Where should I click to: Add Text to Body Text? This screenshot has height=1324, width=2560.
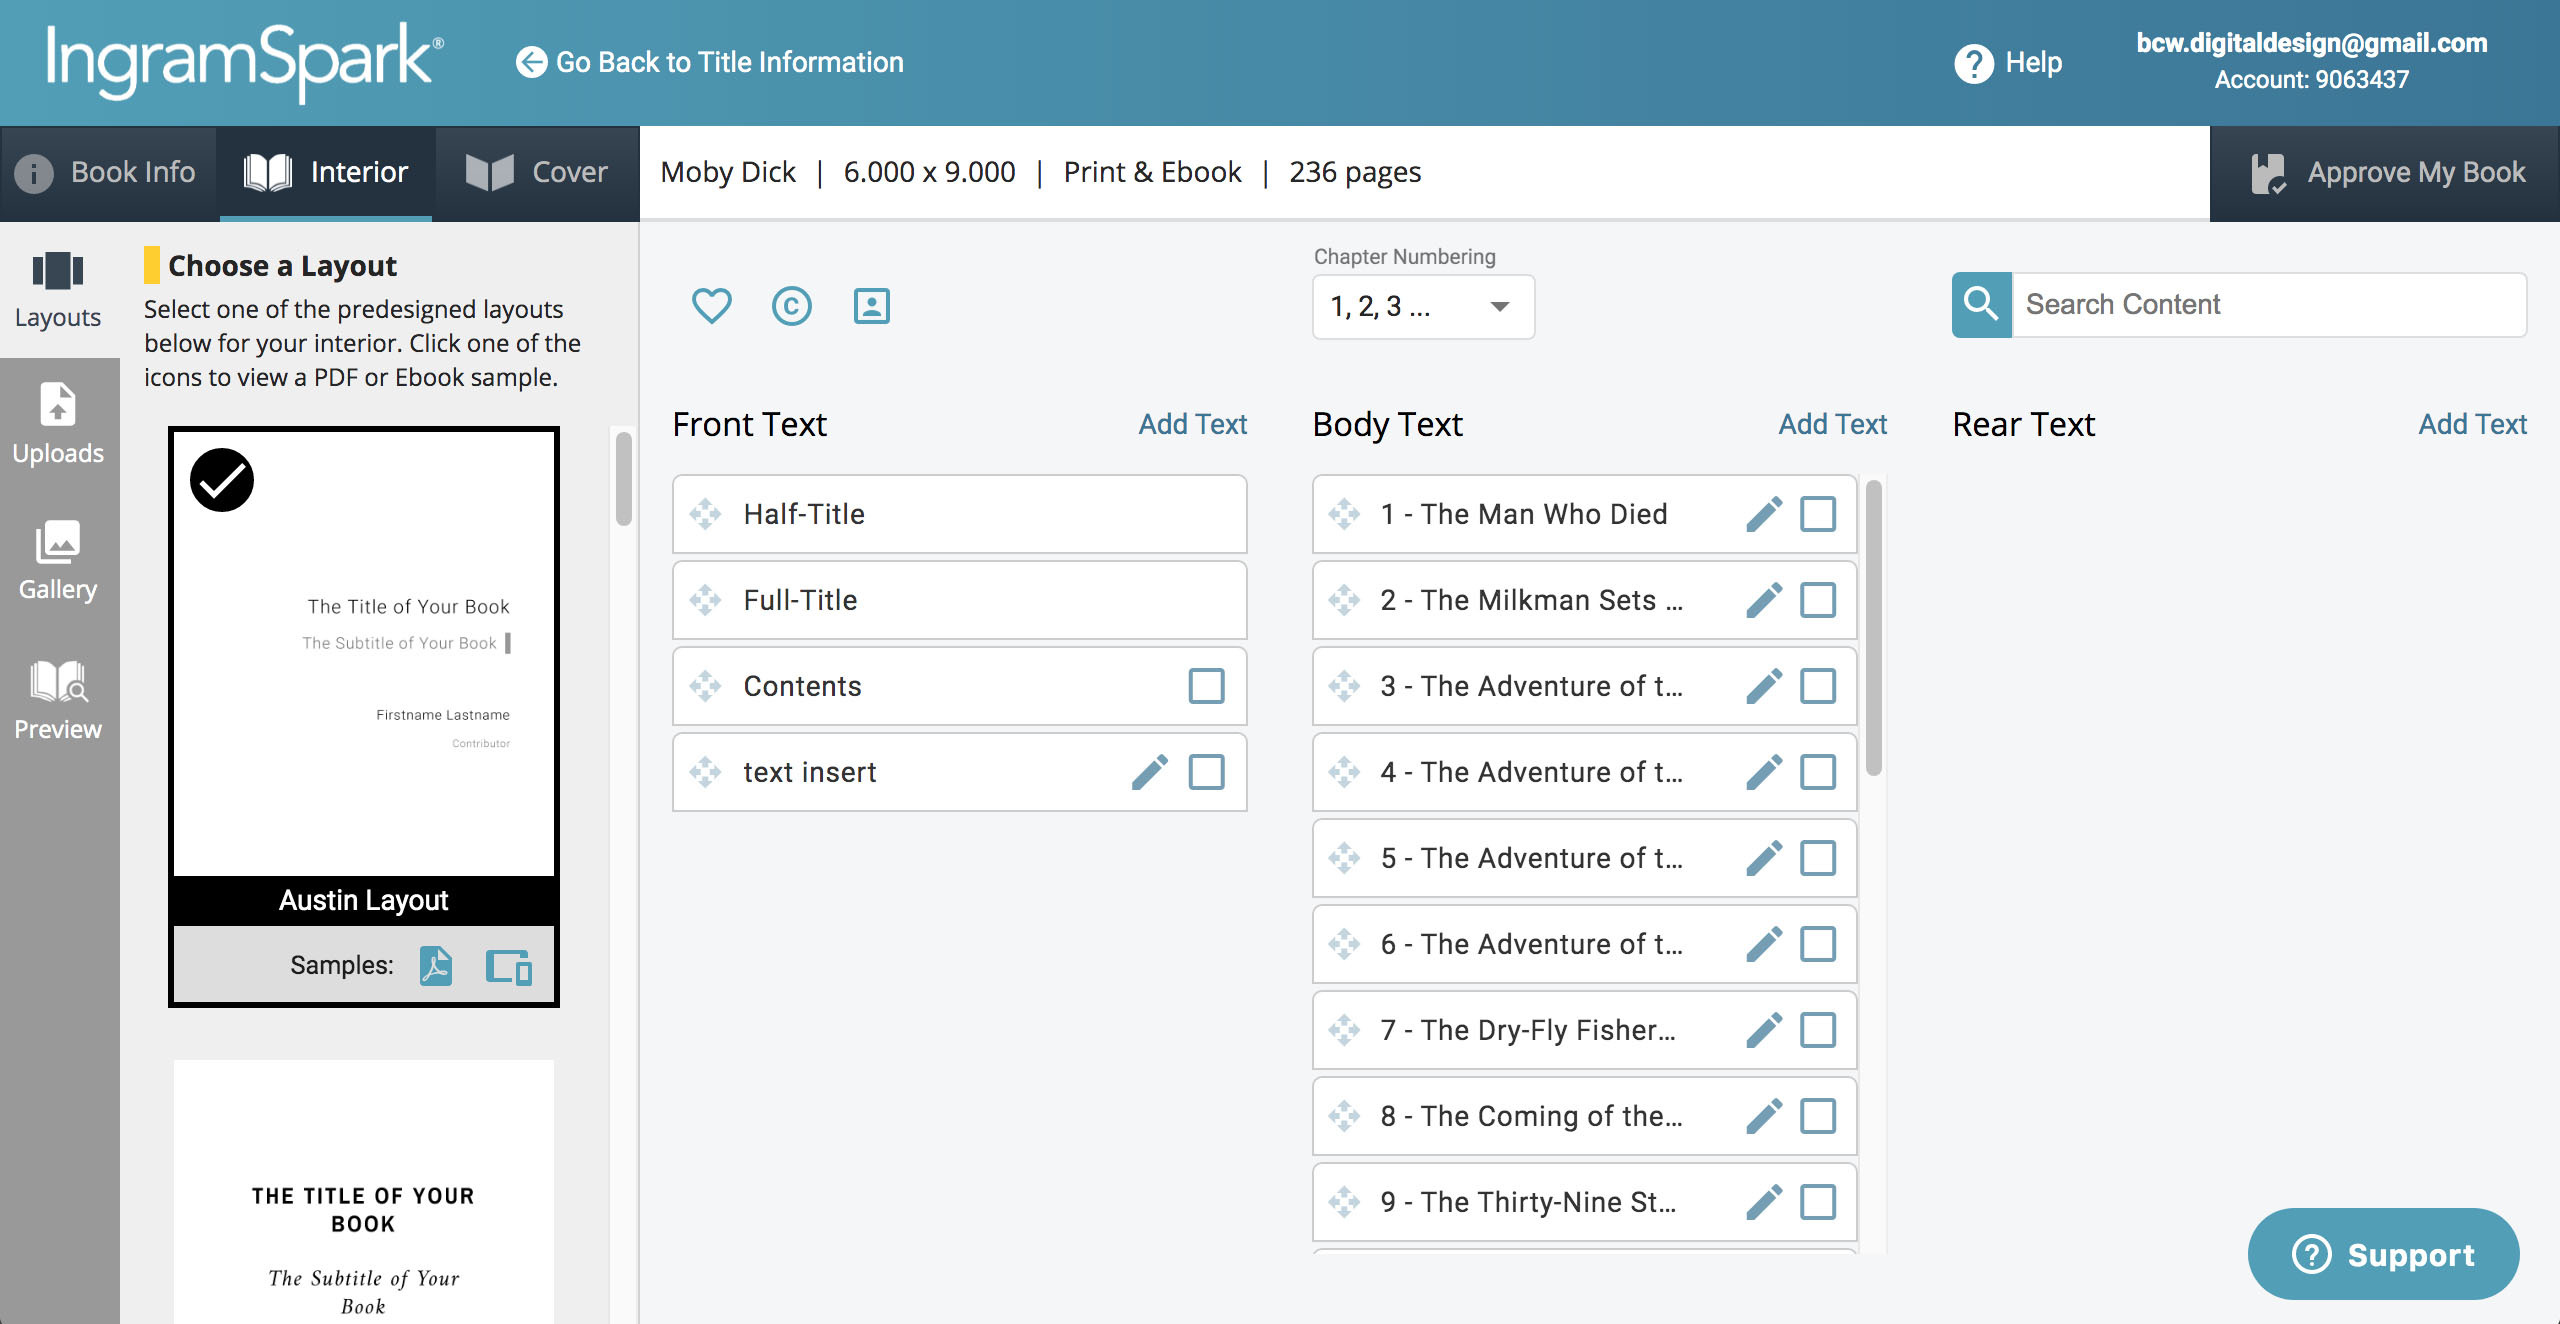(1833, 424)
